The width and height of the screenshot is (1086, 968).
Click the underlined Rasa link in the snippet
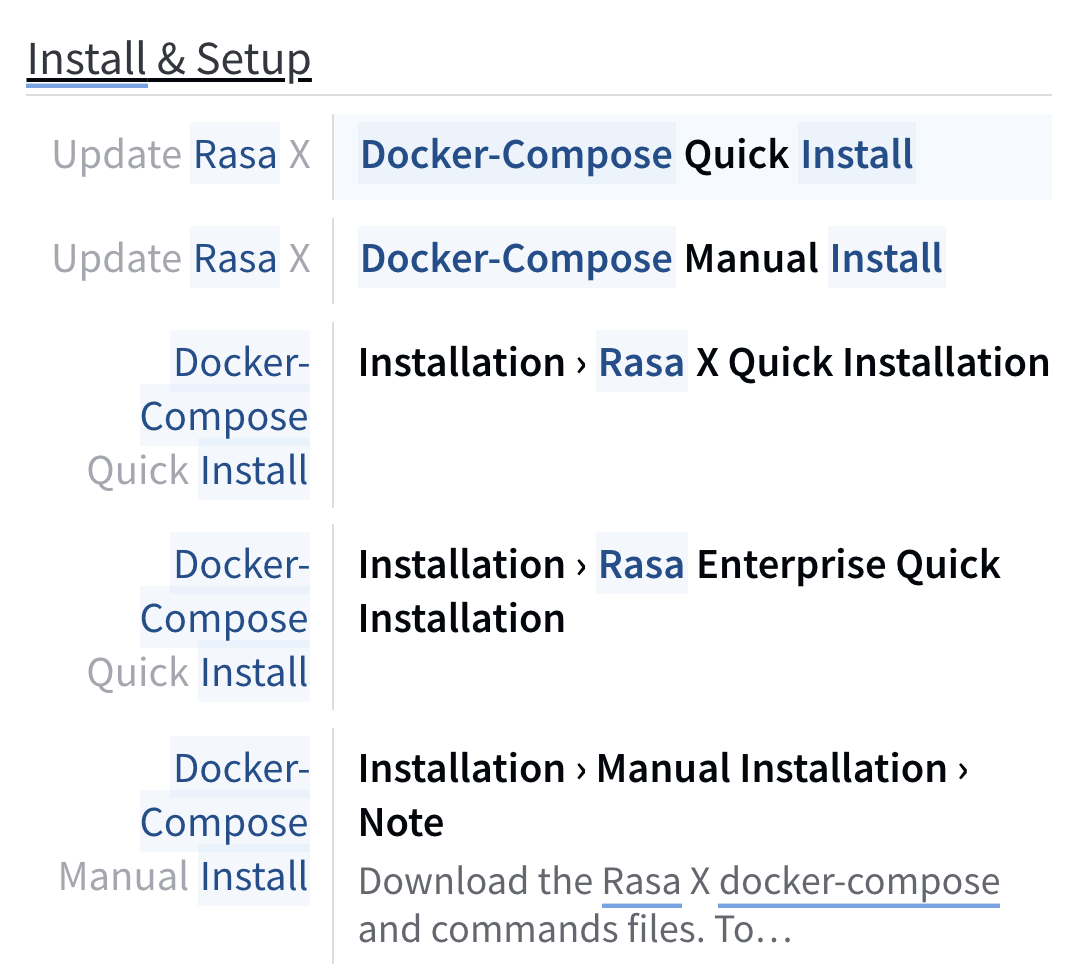[x=641, y=881]
